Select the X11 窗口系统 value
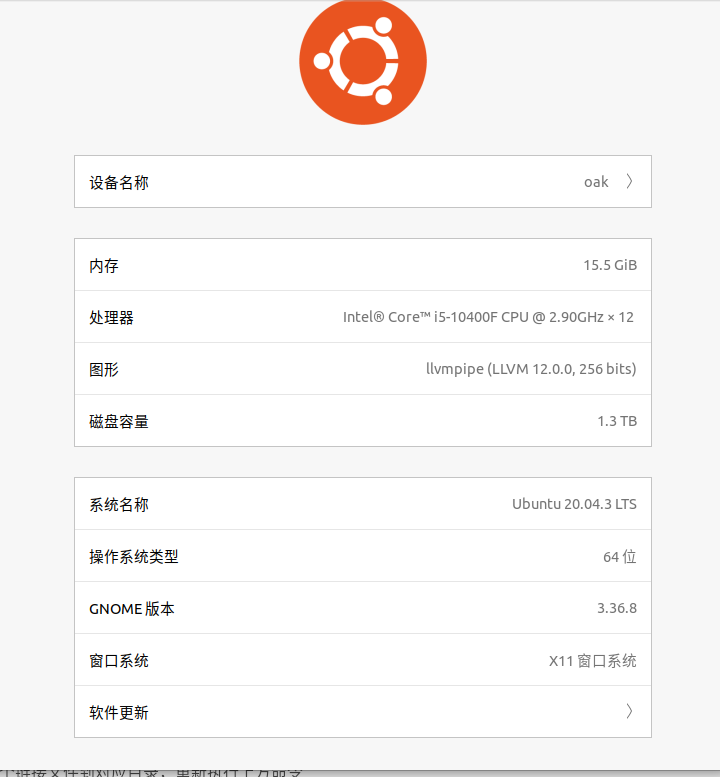720x777 pixels. pyautogui.click(x=593, y=661)
